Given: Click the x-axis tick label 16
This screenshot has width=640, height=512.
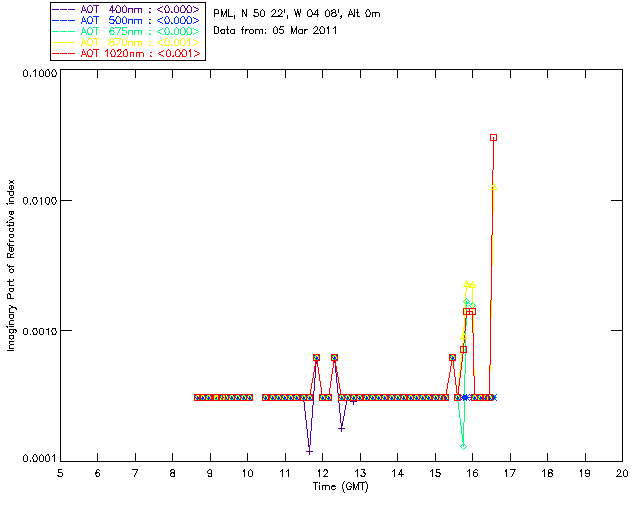Looking at the screenshot, I should coord(473,473).
